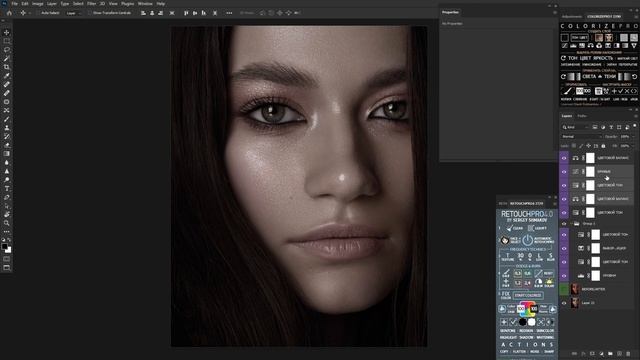The image size is (640, 360).
Task: Open the Filter menu
Action: [91, 4]
